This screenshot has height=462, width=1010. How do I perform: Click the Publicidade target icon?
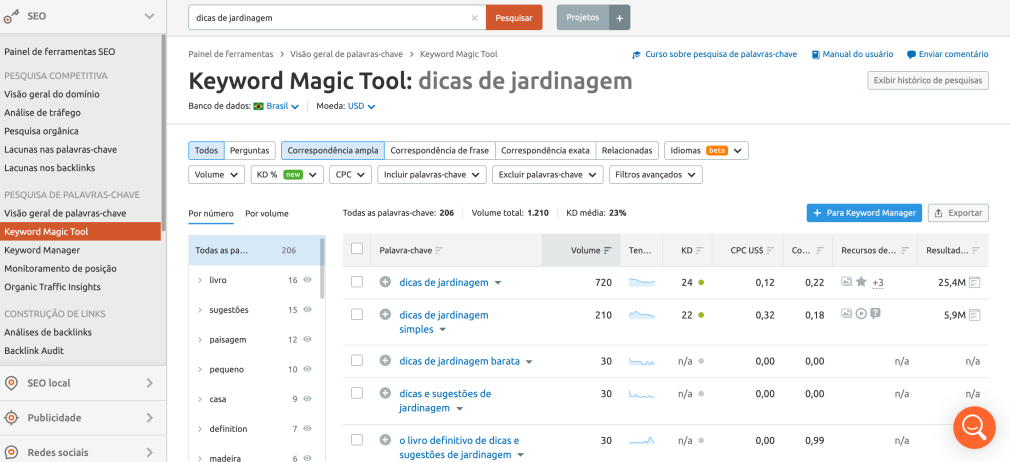pyautogui.click(x=11, y=418)
